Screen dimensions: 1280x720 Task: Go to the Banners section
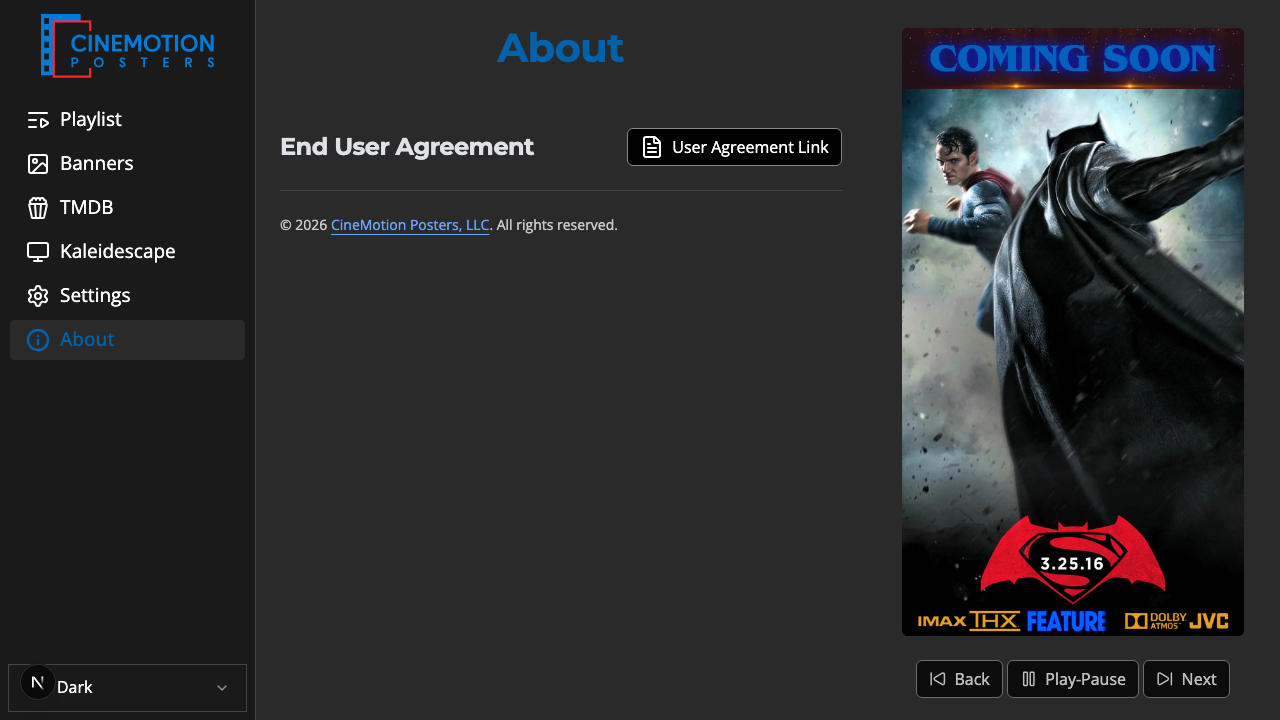coord(127,164)
